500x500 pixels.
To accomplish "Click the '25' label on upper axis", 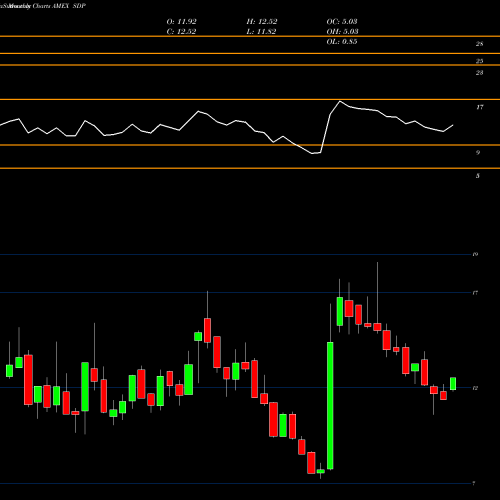I will [x=479, y=61].
